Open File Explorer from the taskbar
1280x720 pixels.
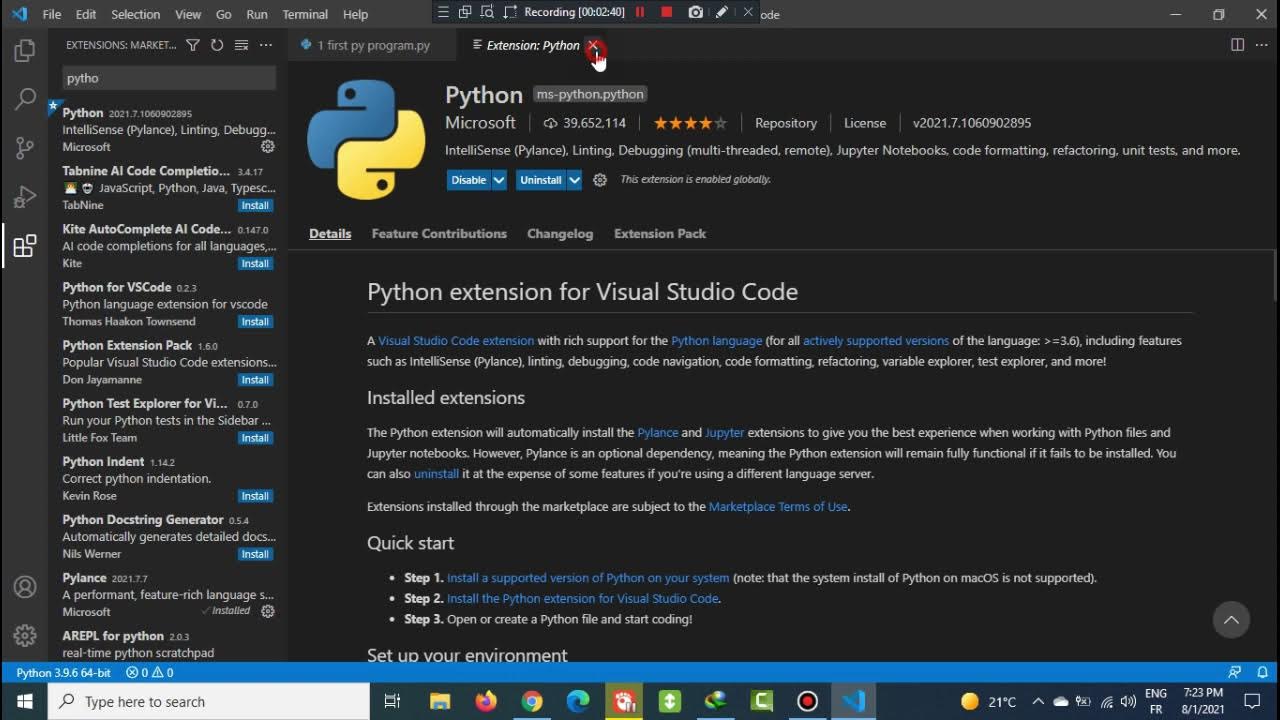pyautogui.click(x=440, y=701)
